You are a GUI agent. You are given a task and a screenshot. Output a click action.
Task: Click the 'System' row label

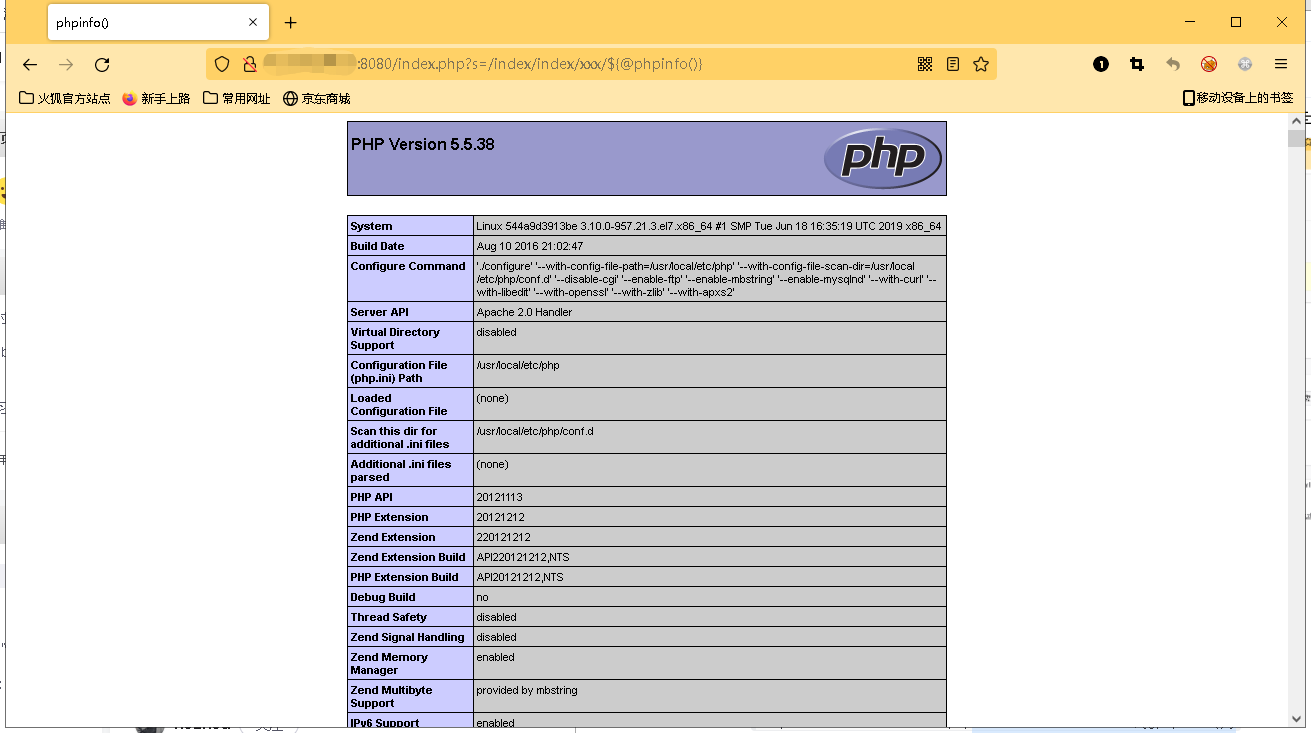[371, 226]
